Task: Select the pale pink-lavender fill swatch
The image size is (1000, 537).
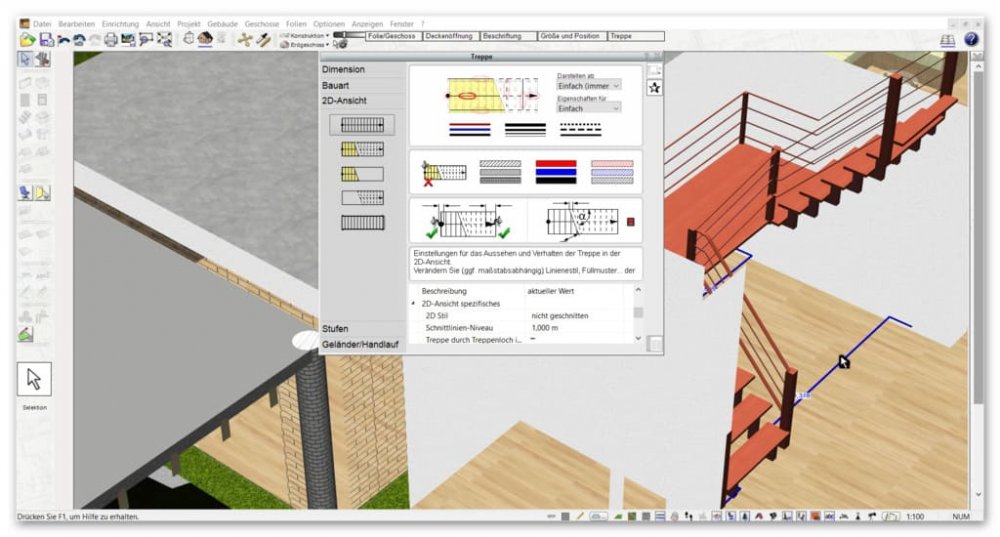Action: click(x=612, y=172)
